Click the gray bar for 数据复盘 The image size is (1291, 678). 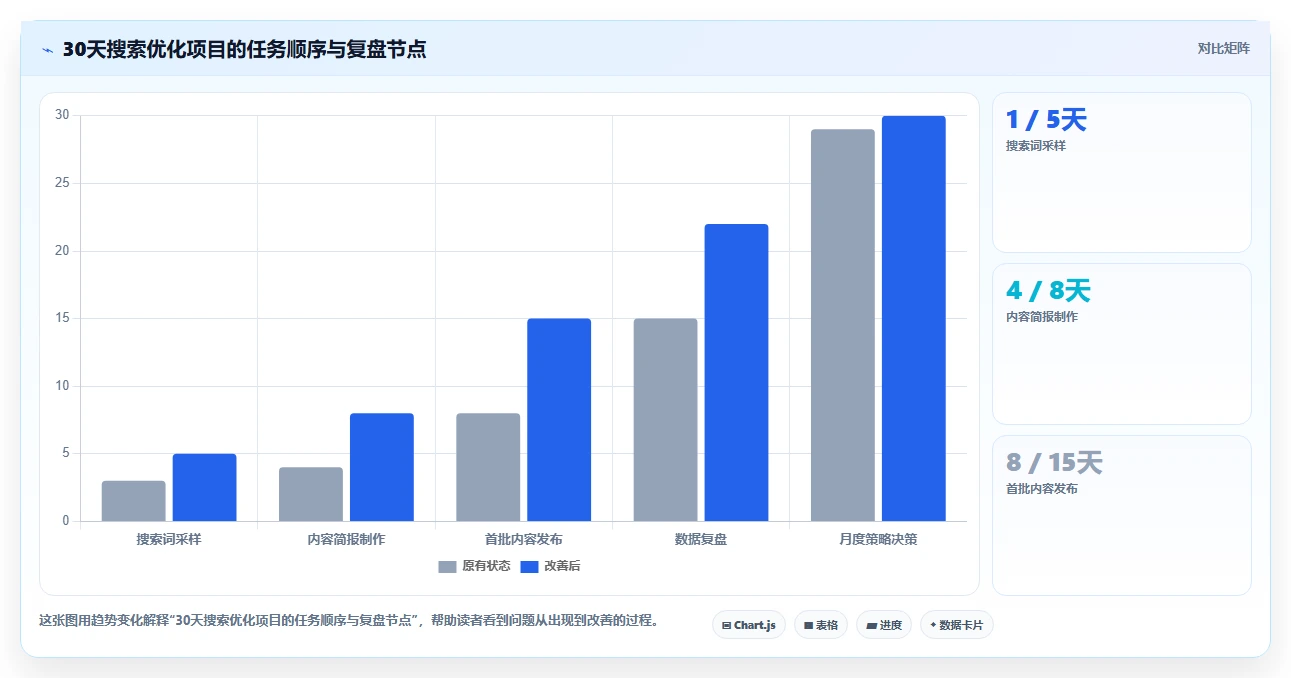coord(666,420)
